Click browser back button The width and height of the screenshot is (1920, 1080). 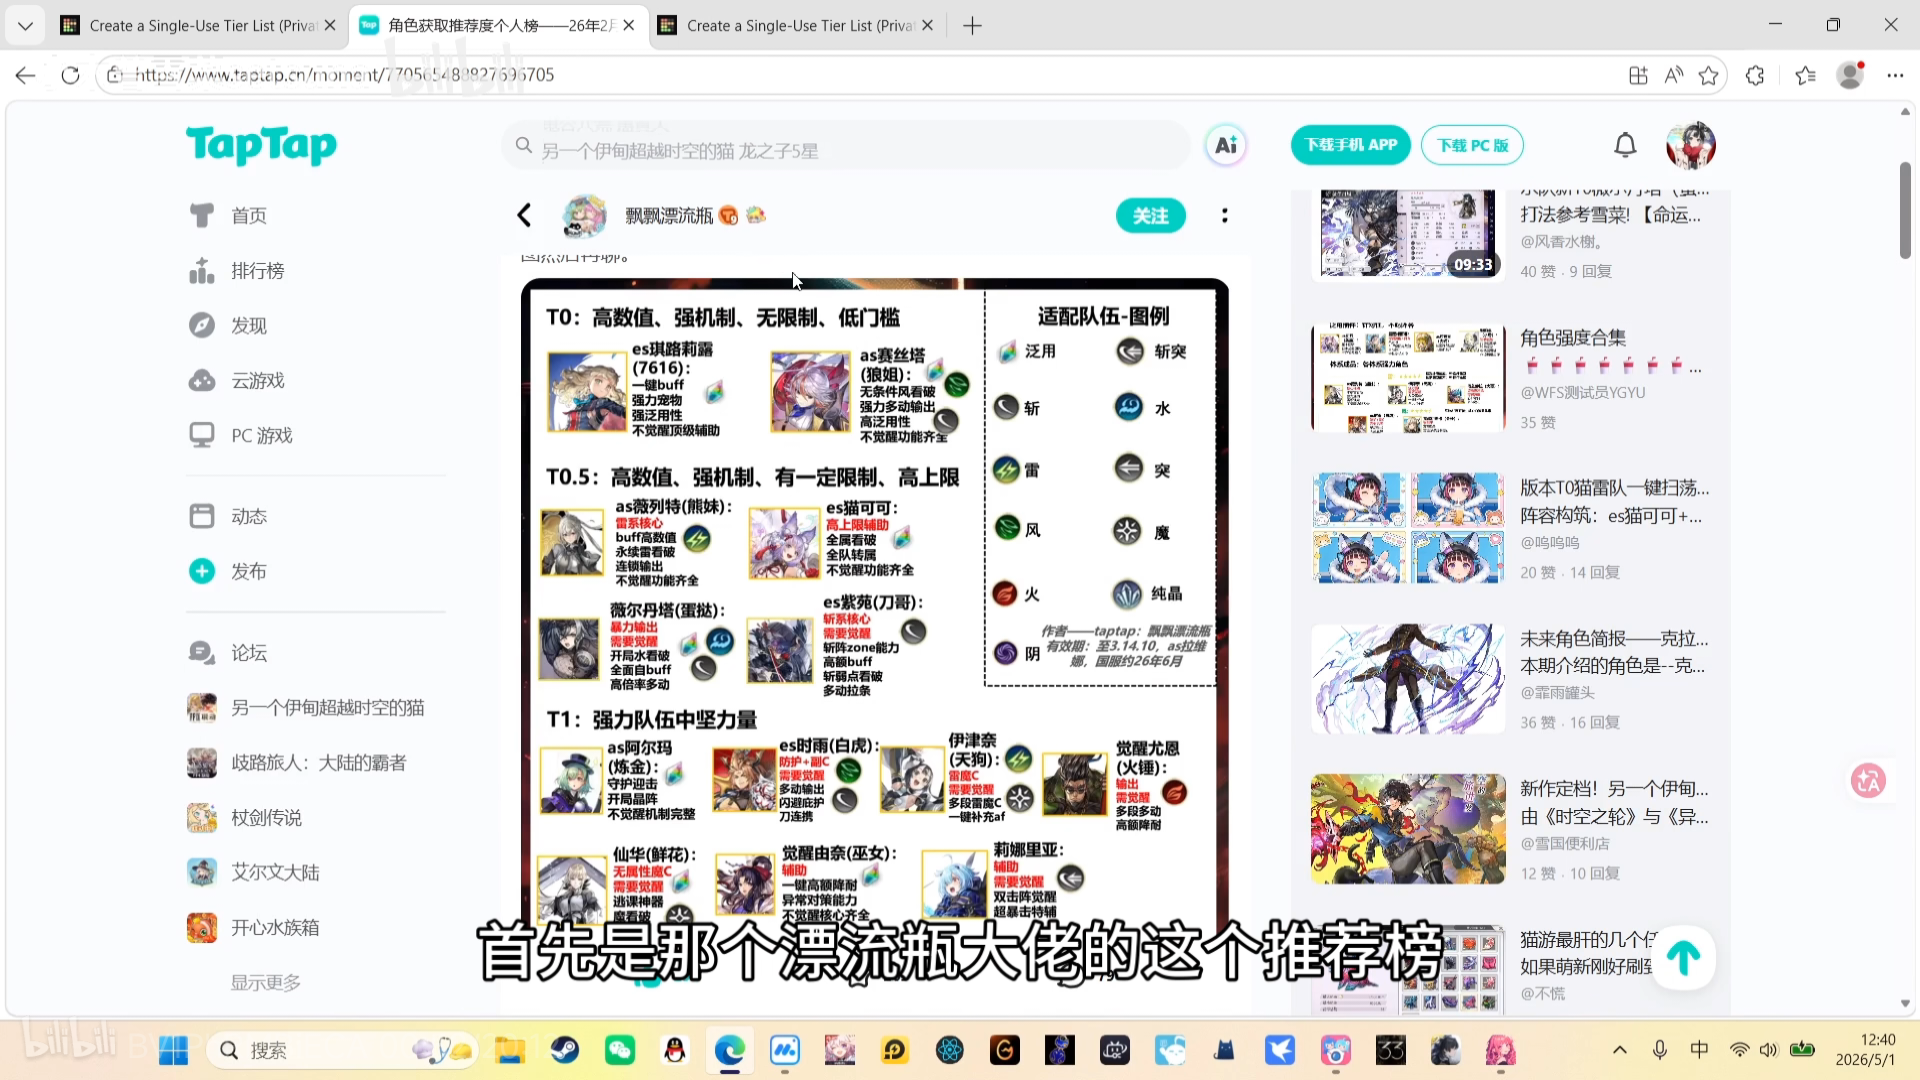pyautogui.click(x=25, y=76)
